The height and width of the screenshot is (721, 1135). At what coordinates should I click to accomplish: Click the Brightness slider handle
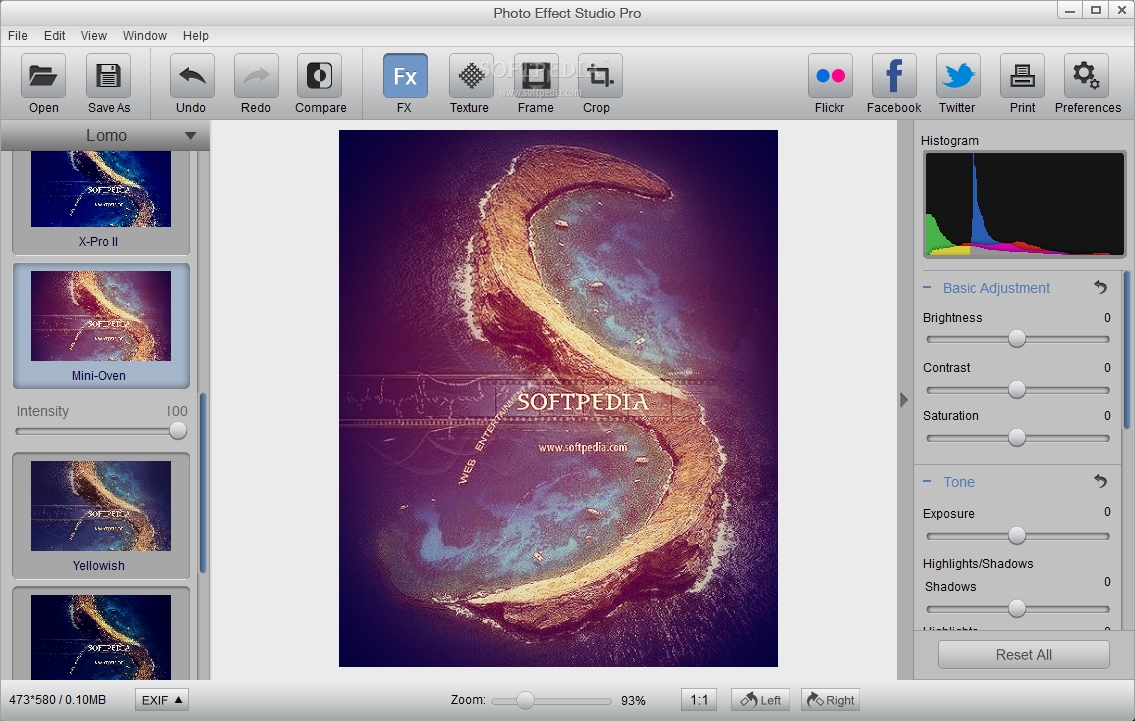click(x=1017, y=339)
